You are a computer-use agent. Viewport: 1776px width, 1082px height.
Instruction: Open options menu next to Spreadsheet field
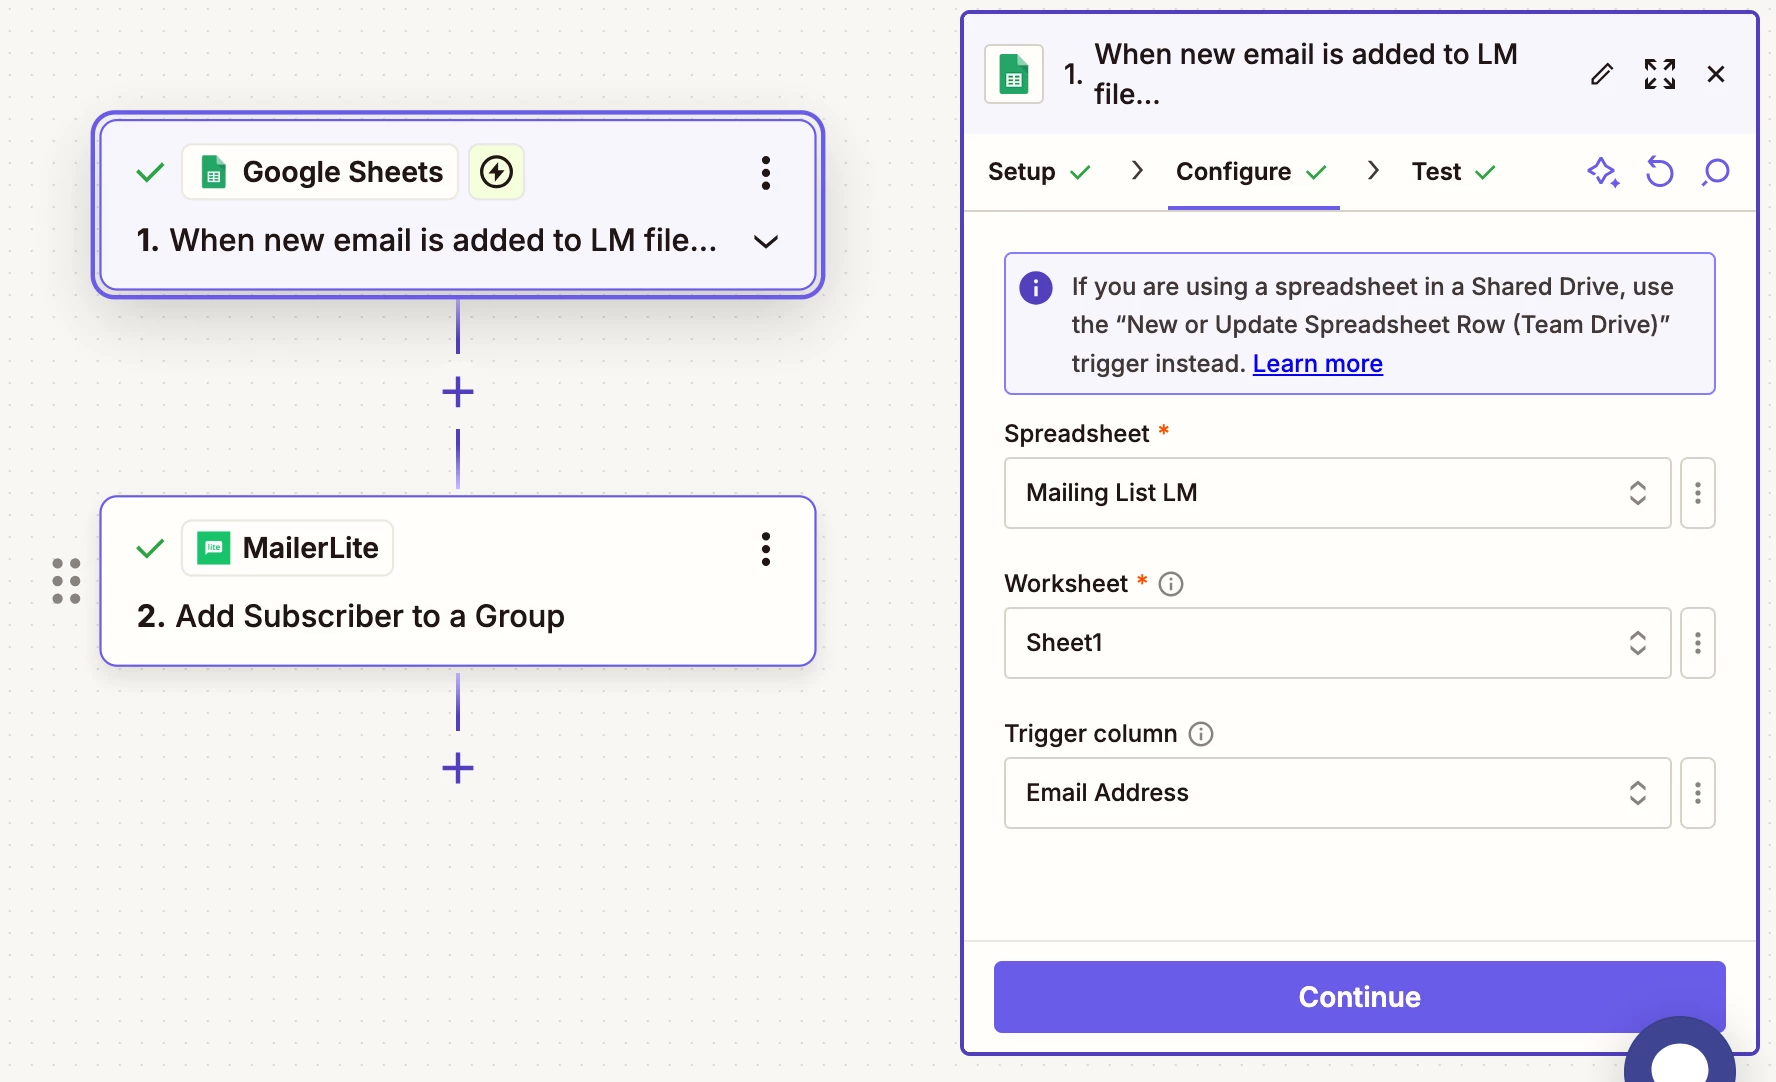tap(1698, 493)
